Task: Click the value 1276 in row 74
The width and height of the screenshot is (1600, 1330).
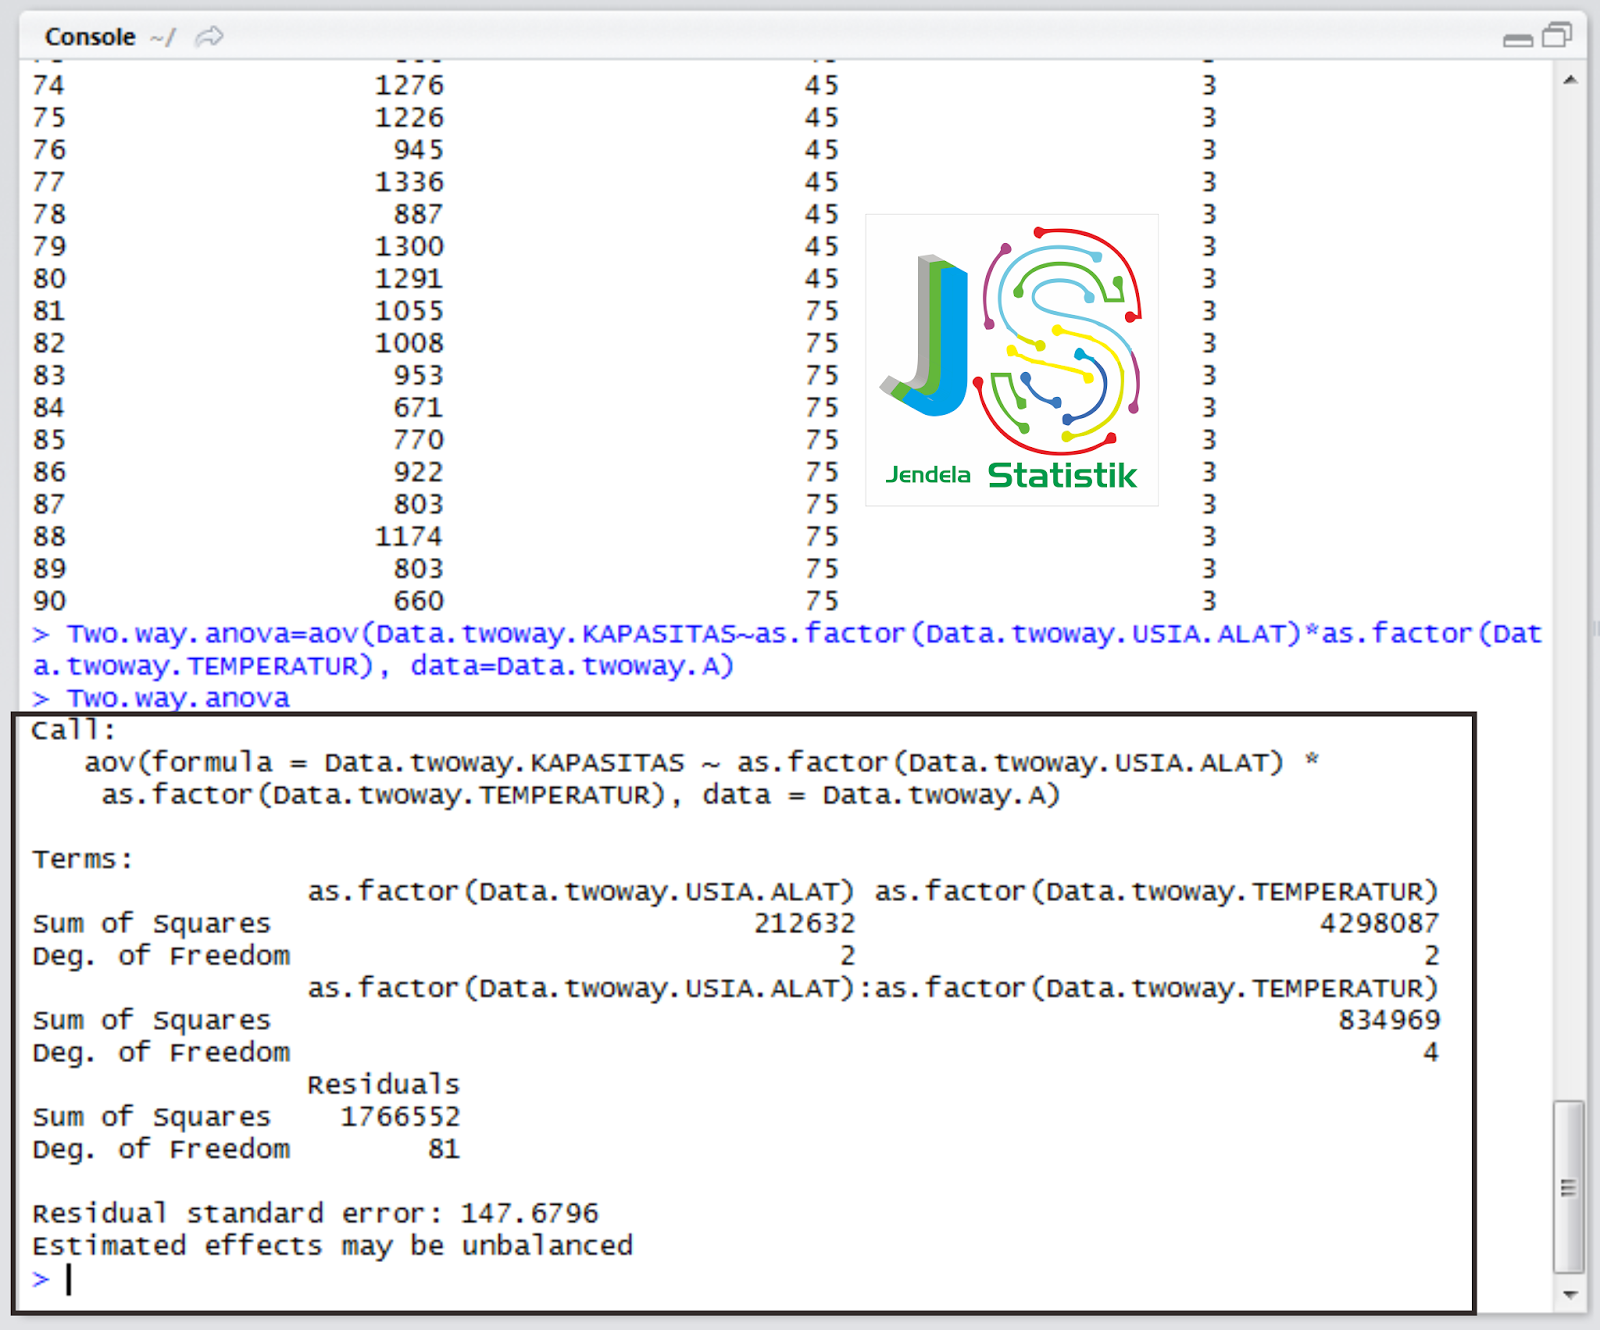Action: pyautogui.click(x=409, y=86)
